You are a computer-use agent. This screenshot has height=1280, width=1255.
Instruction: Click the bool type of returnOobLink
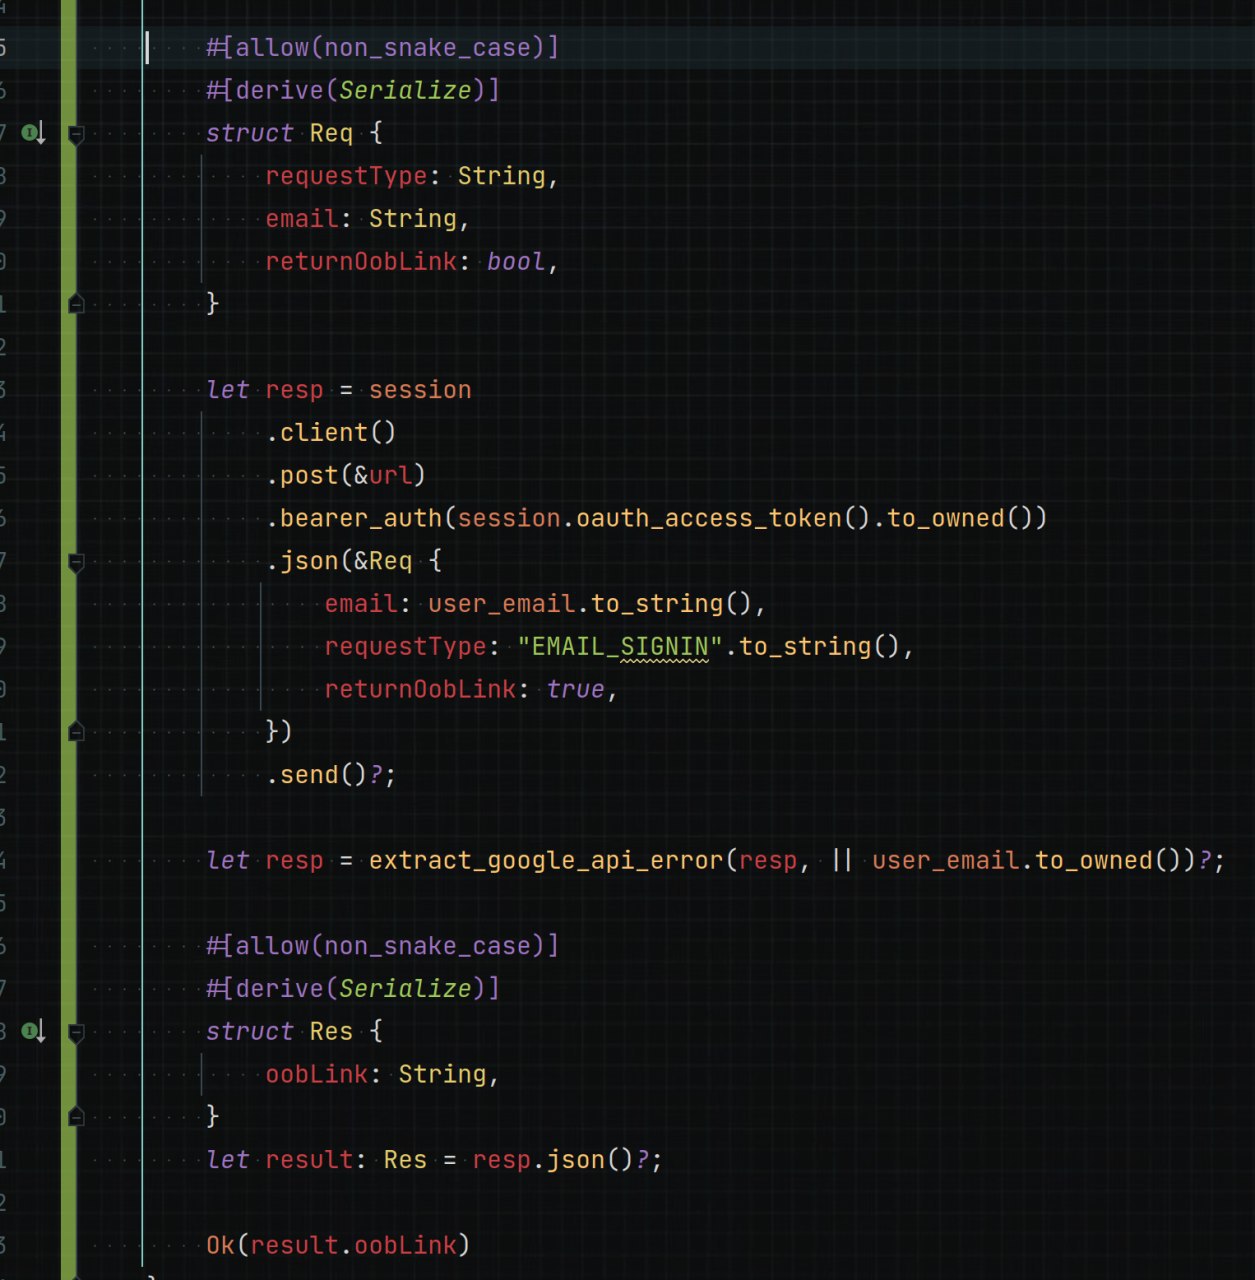click(x=516, y=262)
